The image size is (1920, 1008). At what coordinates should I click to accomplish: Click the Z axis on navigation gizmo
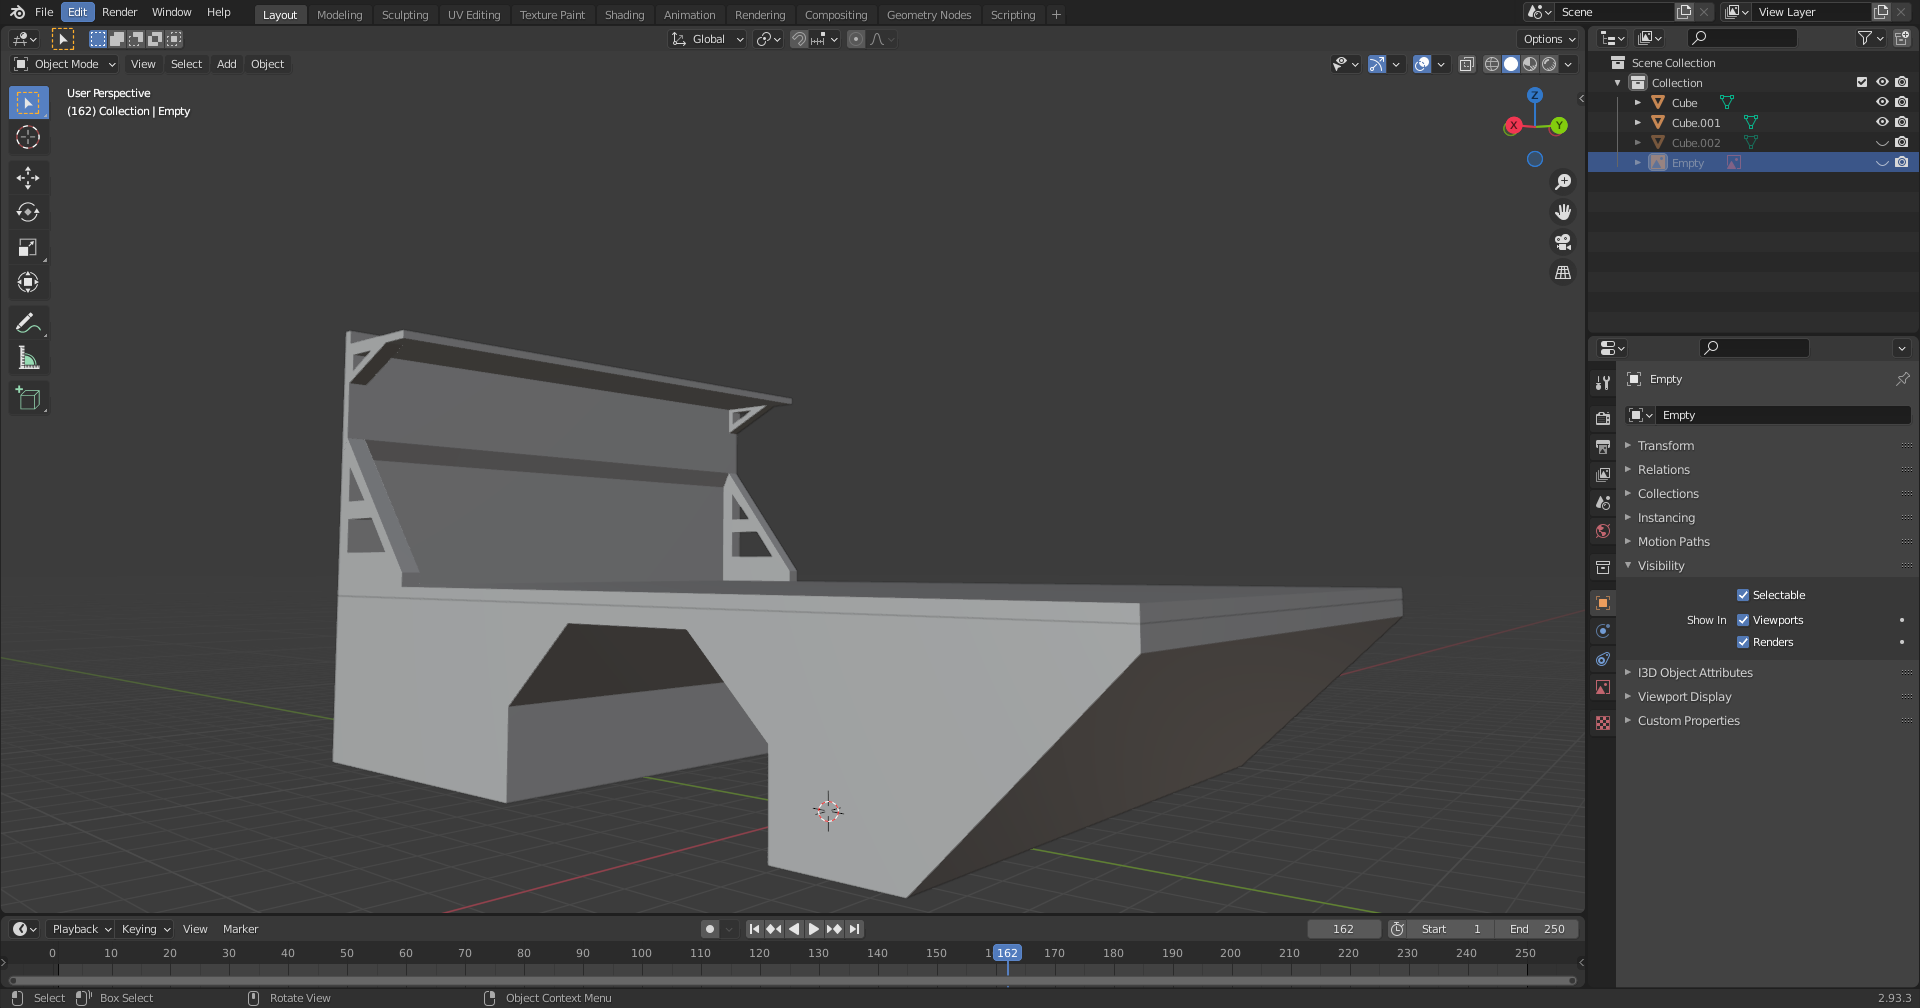1535,95
